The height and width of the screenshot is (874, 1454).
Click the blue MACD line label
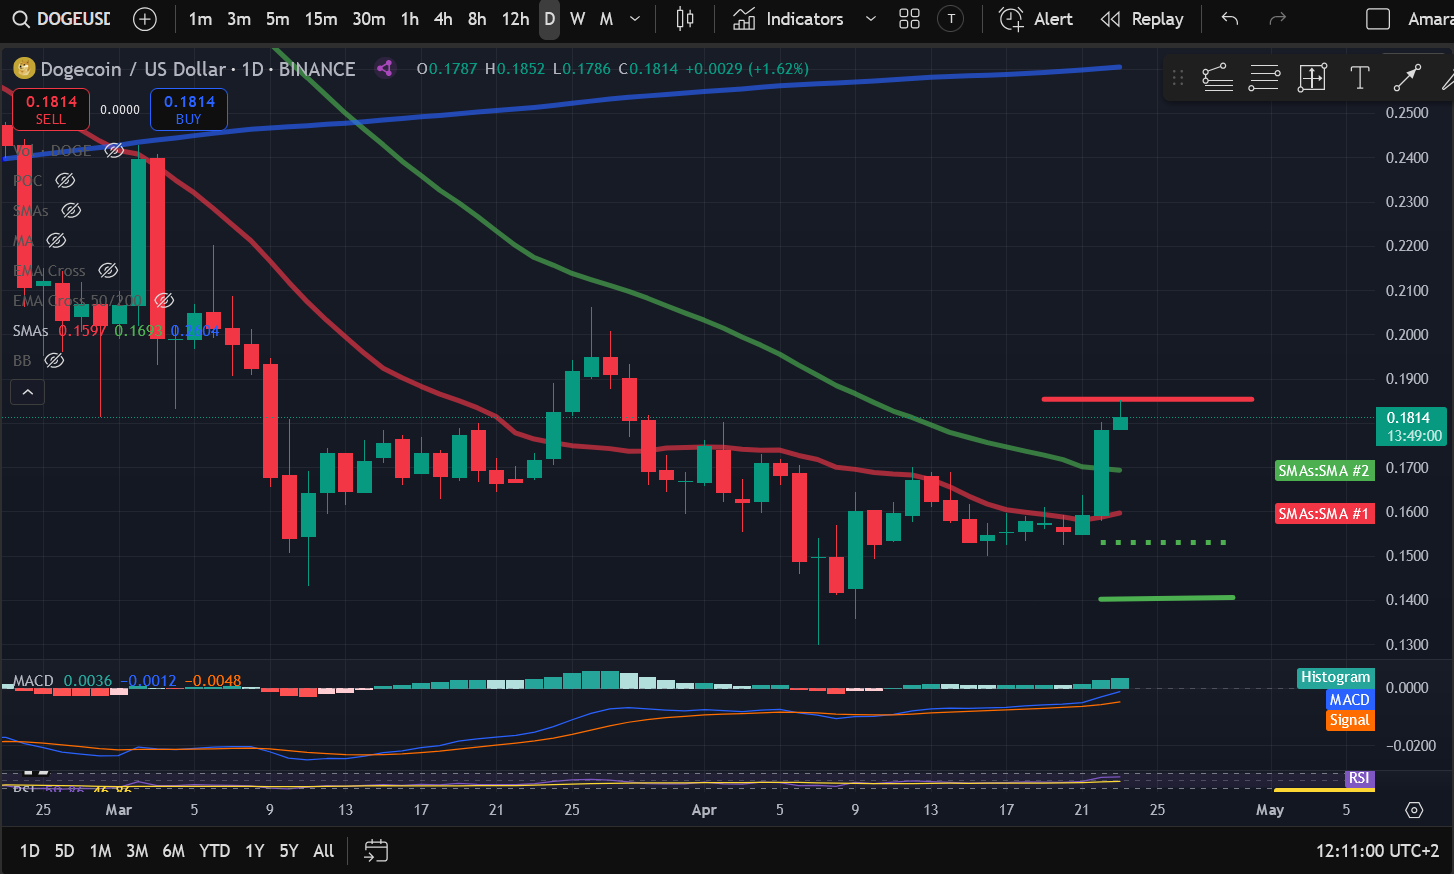pyautogui.click(x=1349, y=700)
